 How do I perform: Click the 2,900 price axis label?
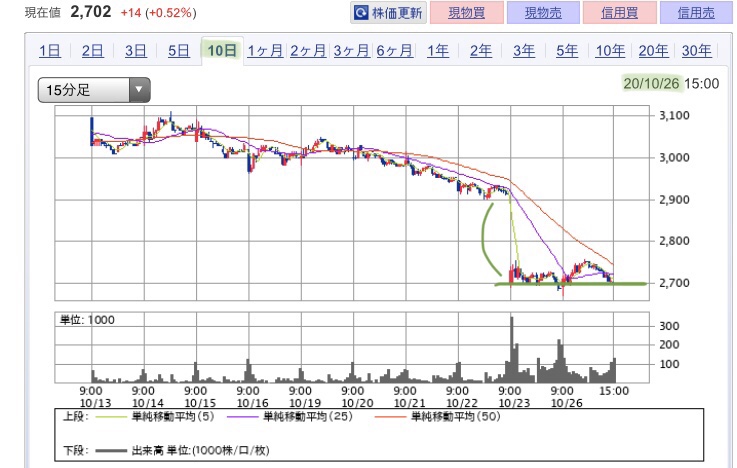point(674,200)
